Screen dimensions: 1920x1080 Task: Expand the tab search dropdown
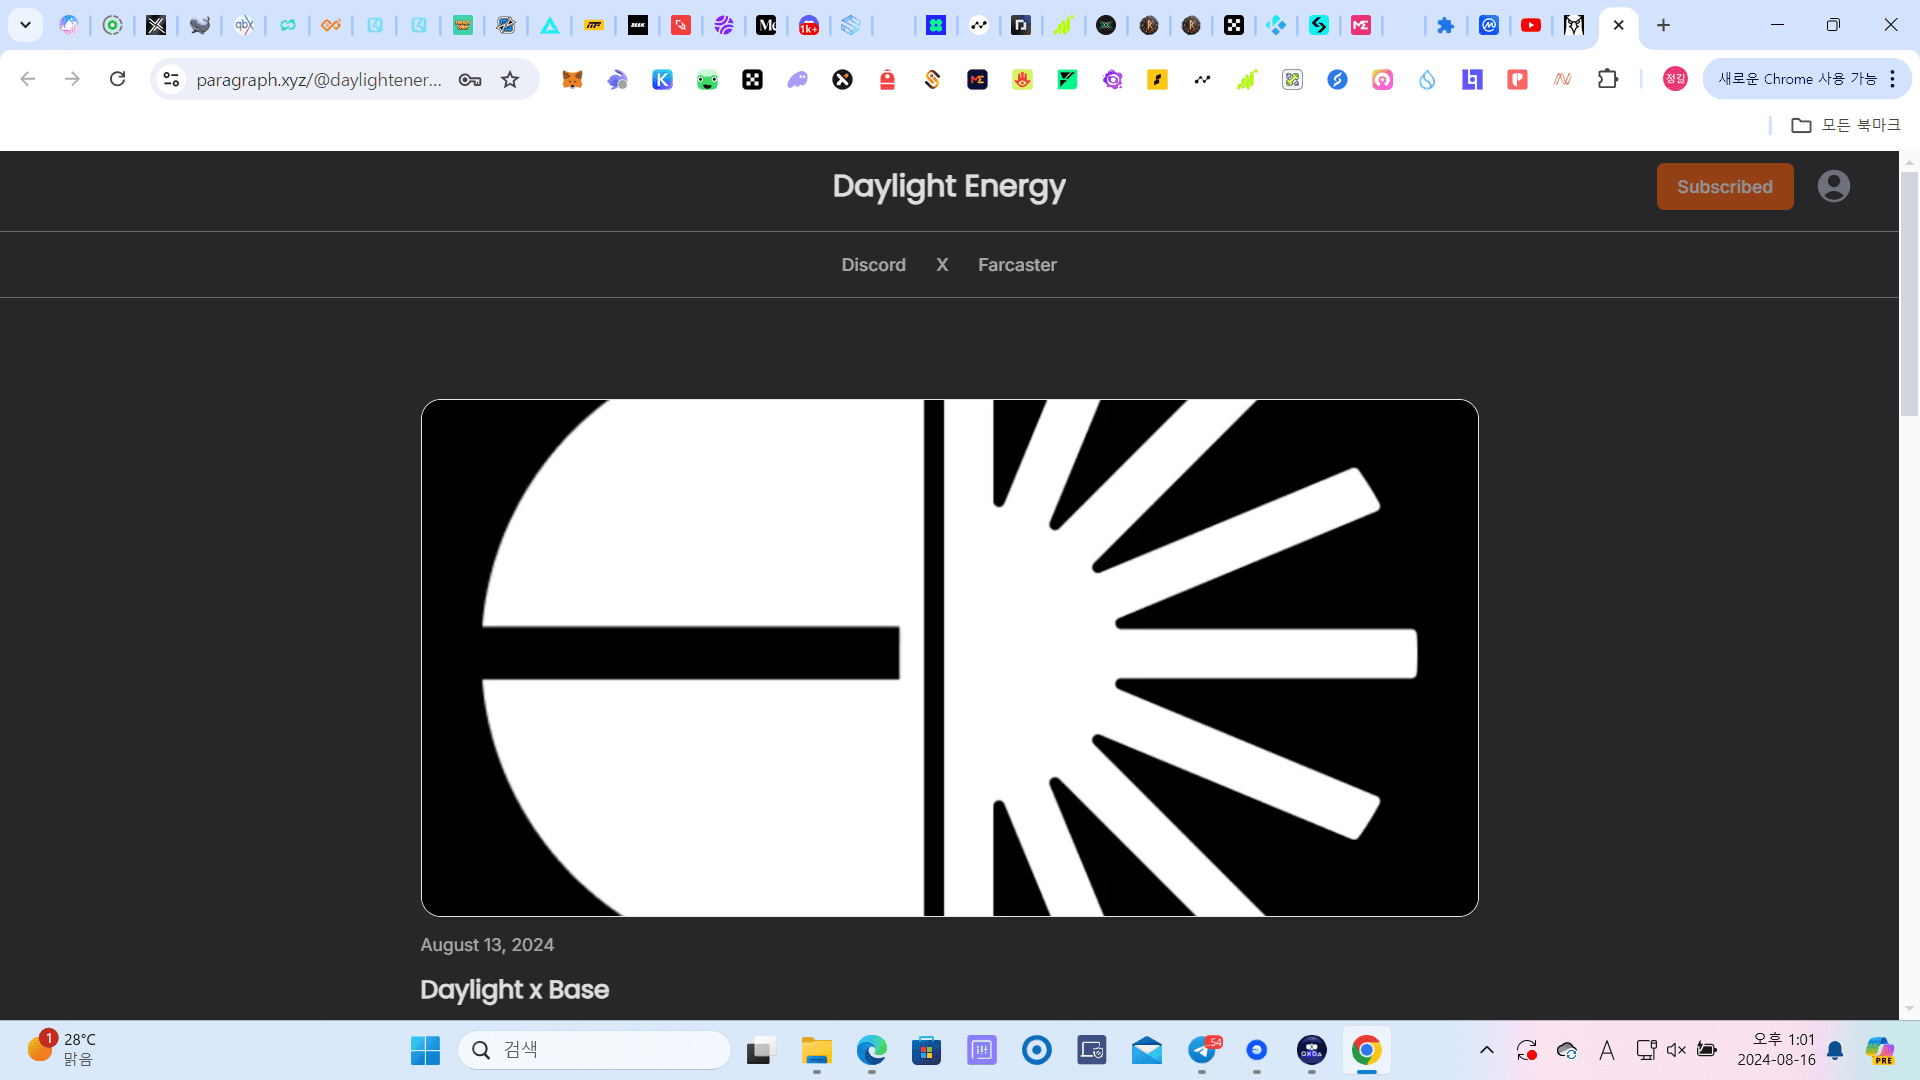tap(25, 25)
